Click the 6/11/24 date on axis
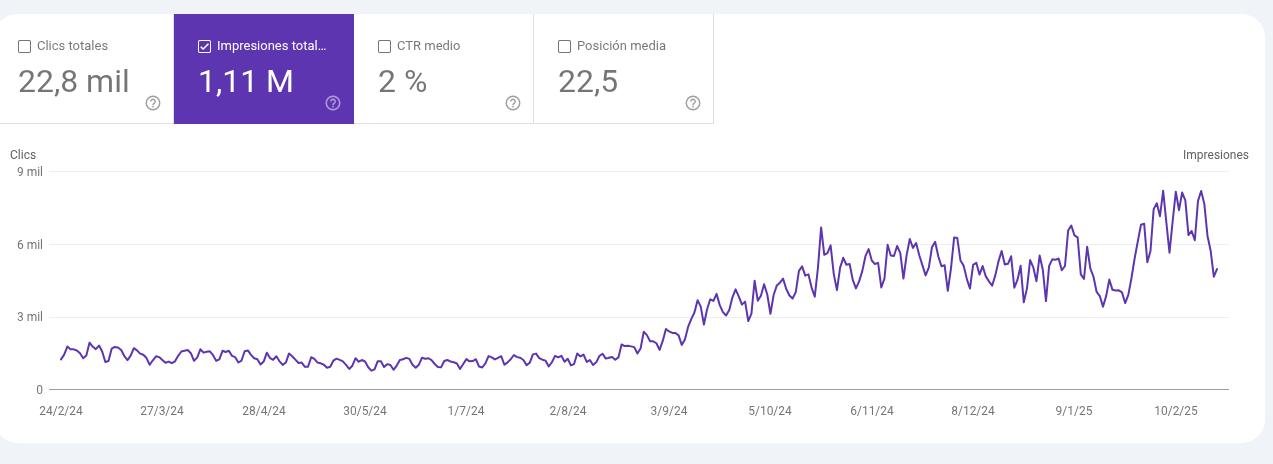 pos(871,411)
